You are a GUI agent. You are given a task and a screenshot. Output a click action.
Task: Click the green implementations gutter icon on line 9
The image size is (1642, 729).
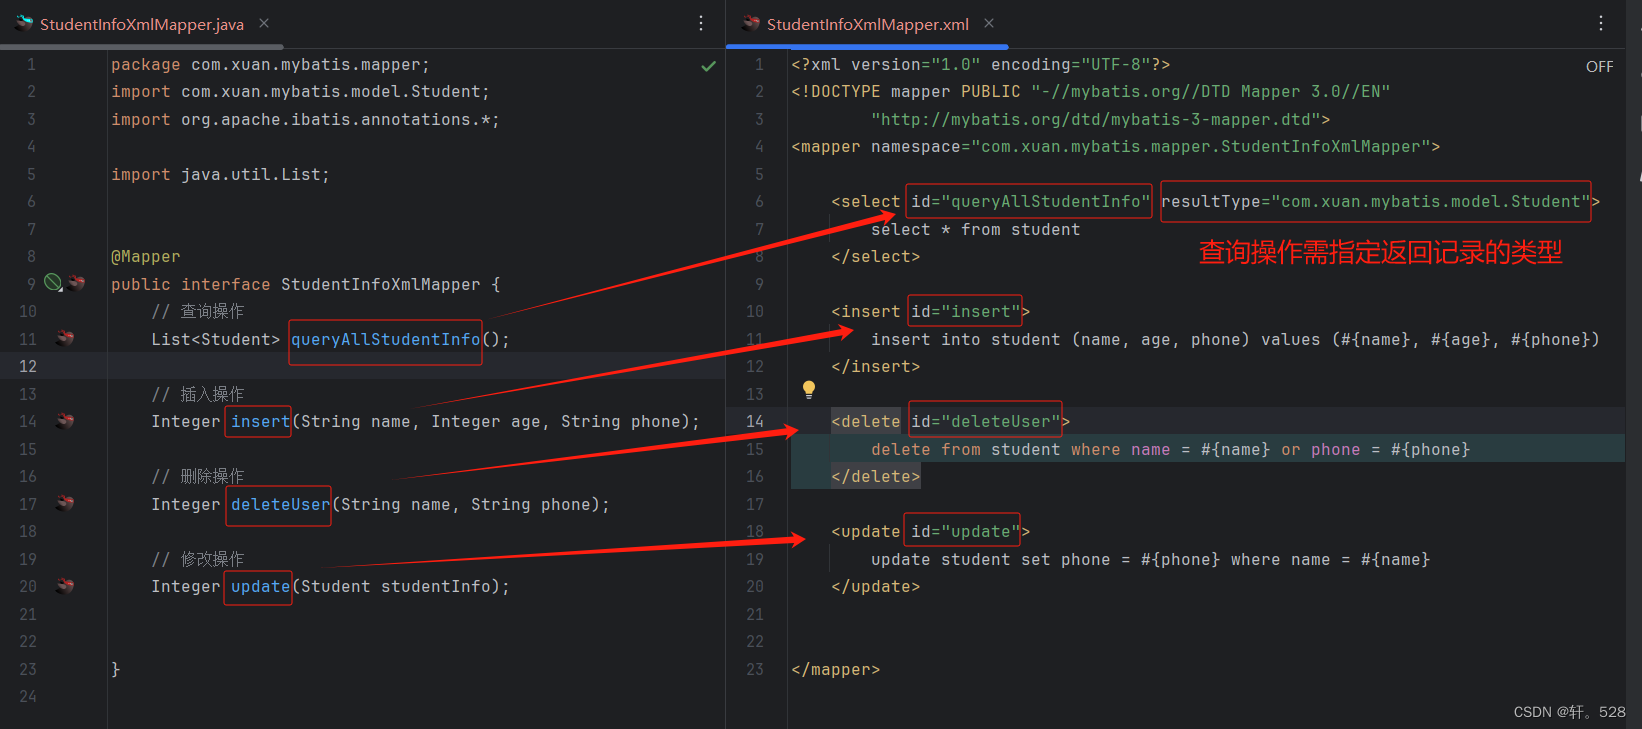click(54, 283)
